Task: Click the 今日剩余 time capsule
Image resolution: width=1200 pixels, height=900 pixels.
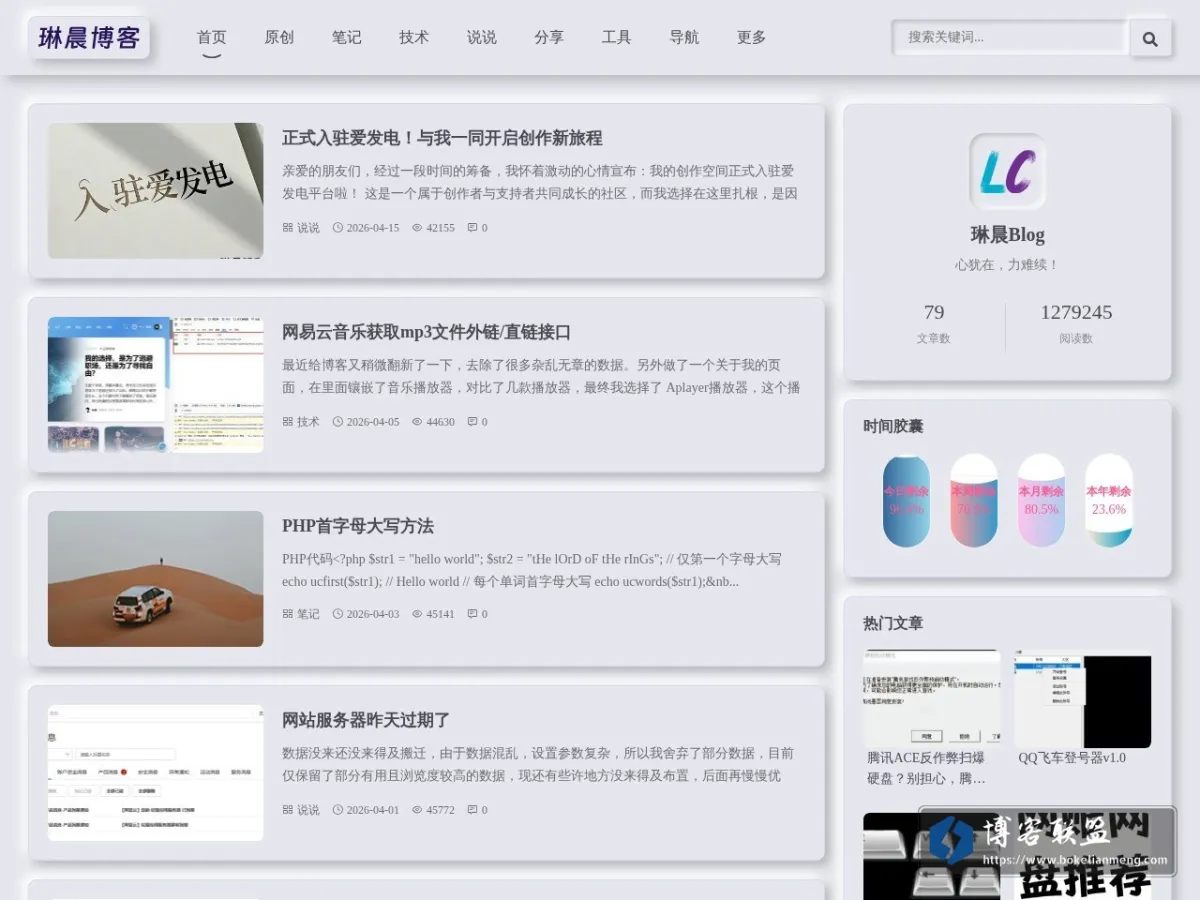Action: tap(906, 500)
